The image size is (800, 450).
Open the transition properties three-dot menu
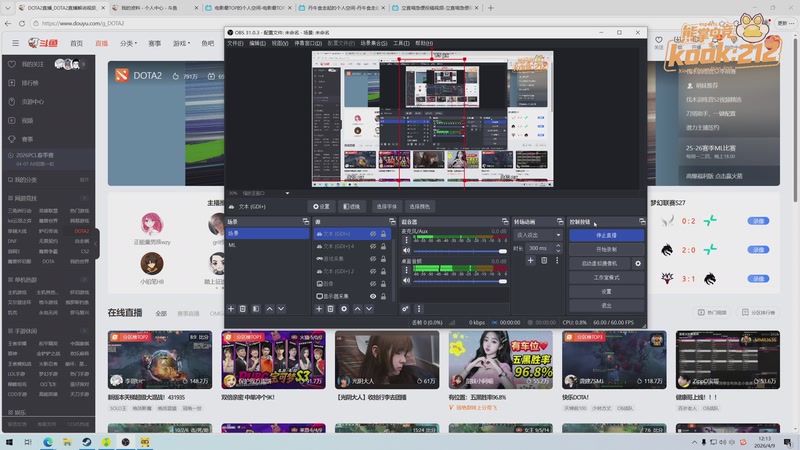(x=557, y=260)
